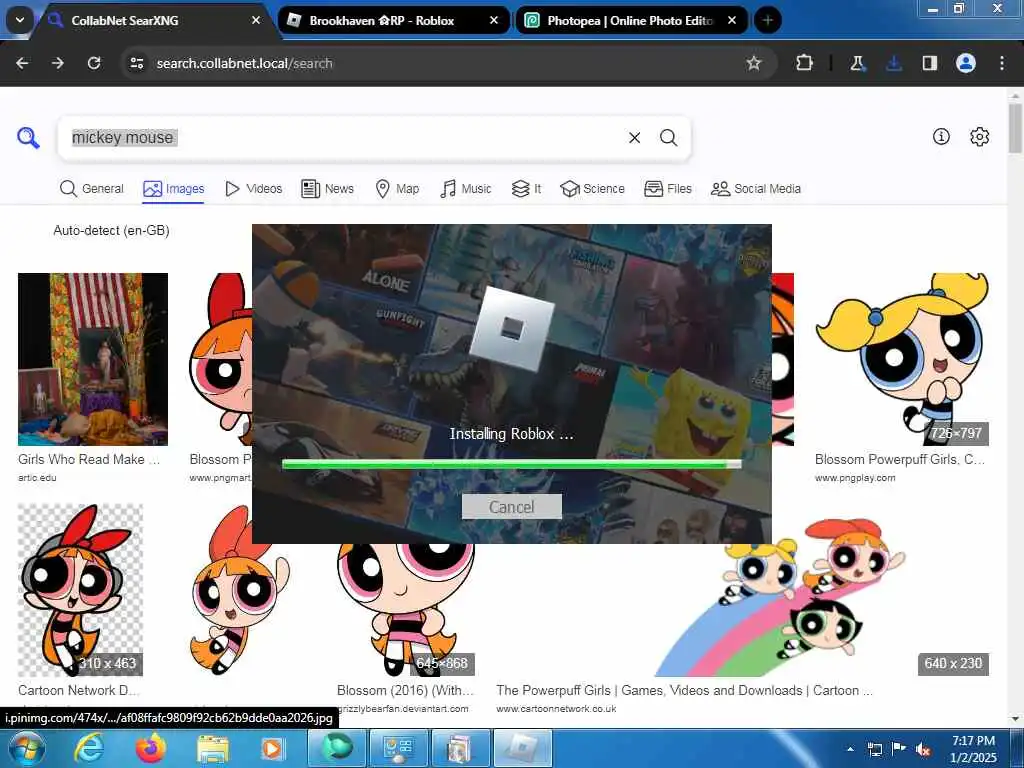Viewport: 1024px width, 768px height.
Task: Show hidden system tray icons arrow
Action: click(850, 749)
